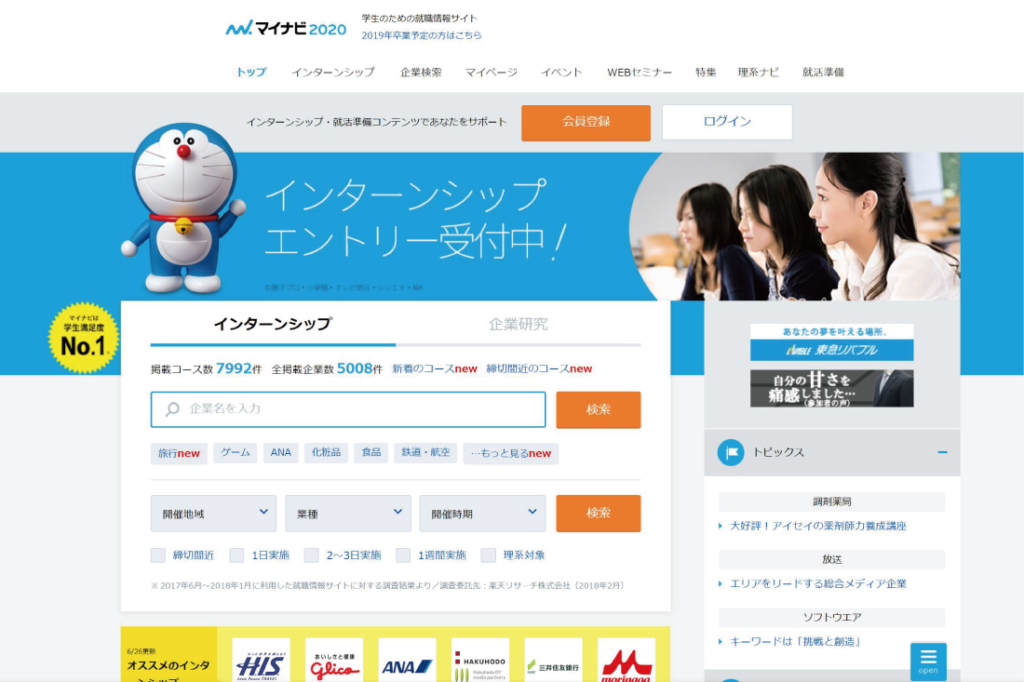This screenshot has width=1024, height=682.
Task: Click 検索 beside the 開催時期 dropdown
Action: pos(598,513)
